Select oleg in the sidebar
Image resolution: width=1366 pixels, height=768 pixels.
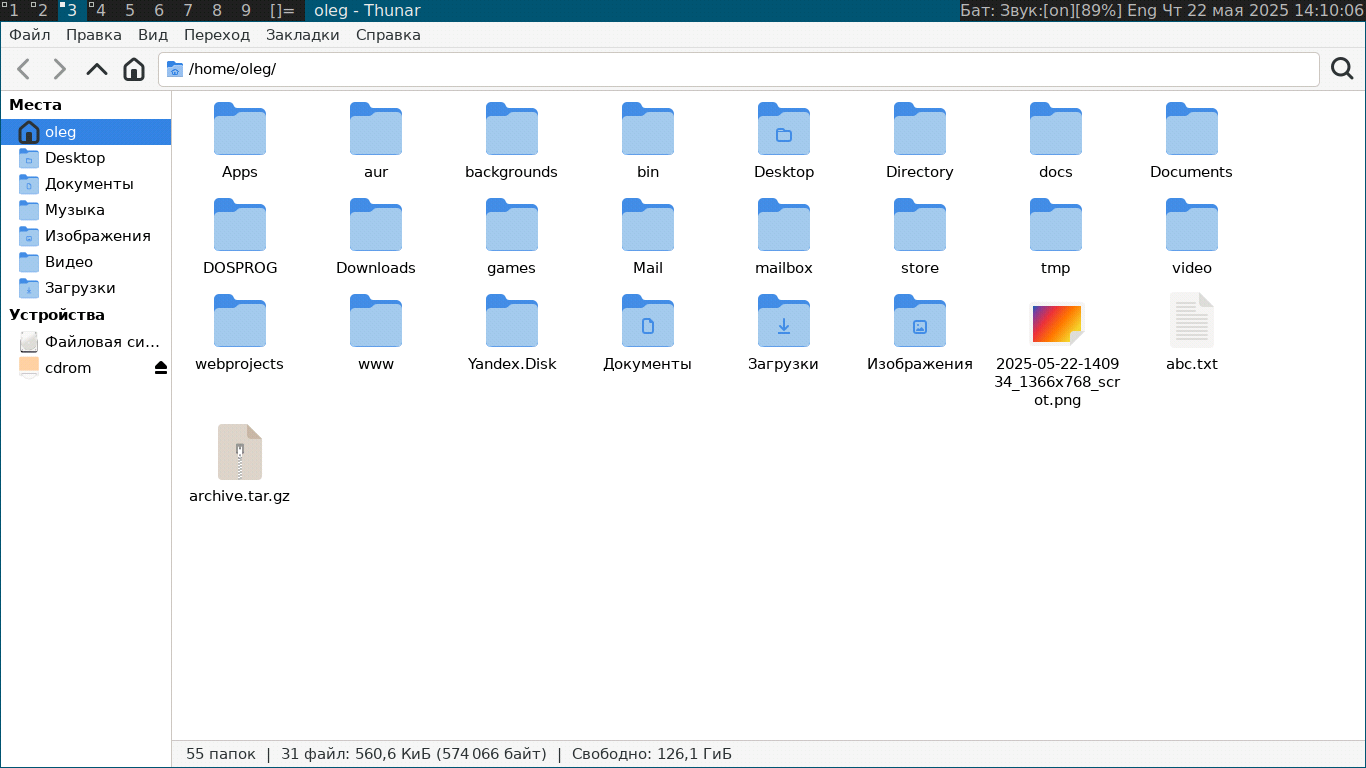click(x=86, y=132)
